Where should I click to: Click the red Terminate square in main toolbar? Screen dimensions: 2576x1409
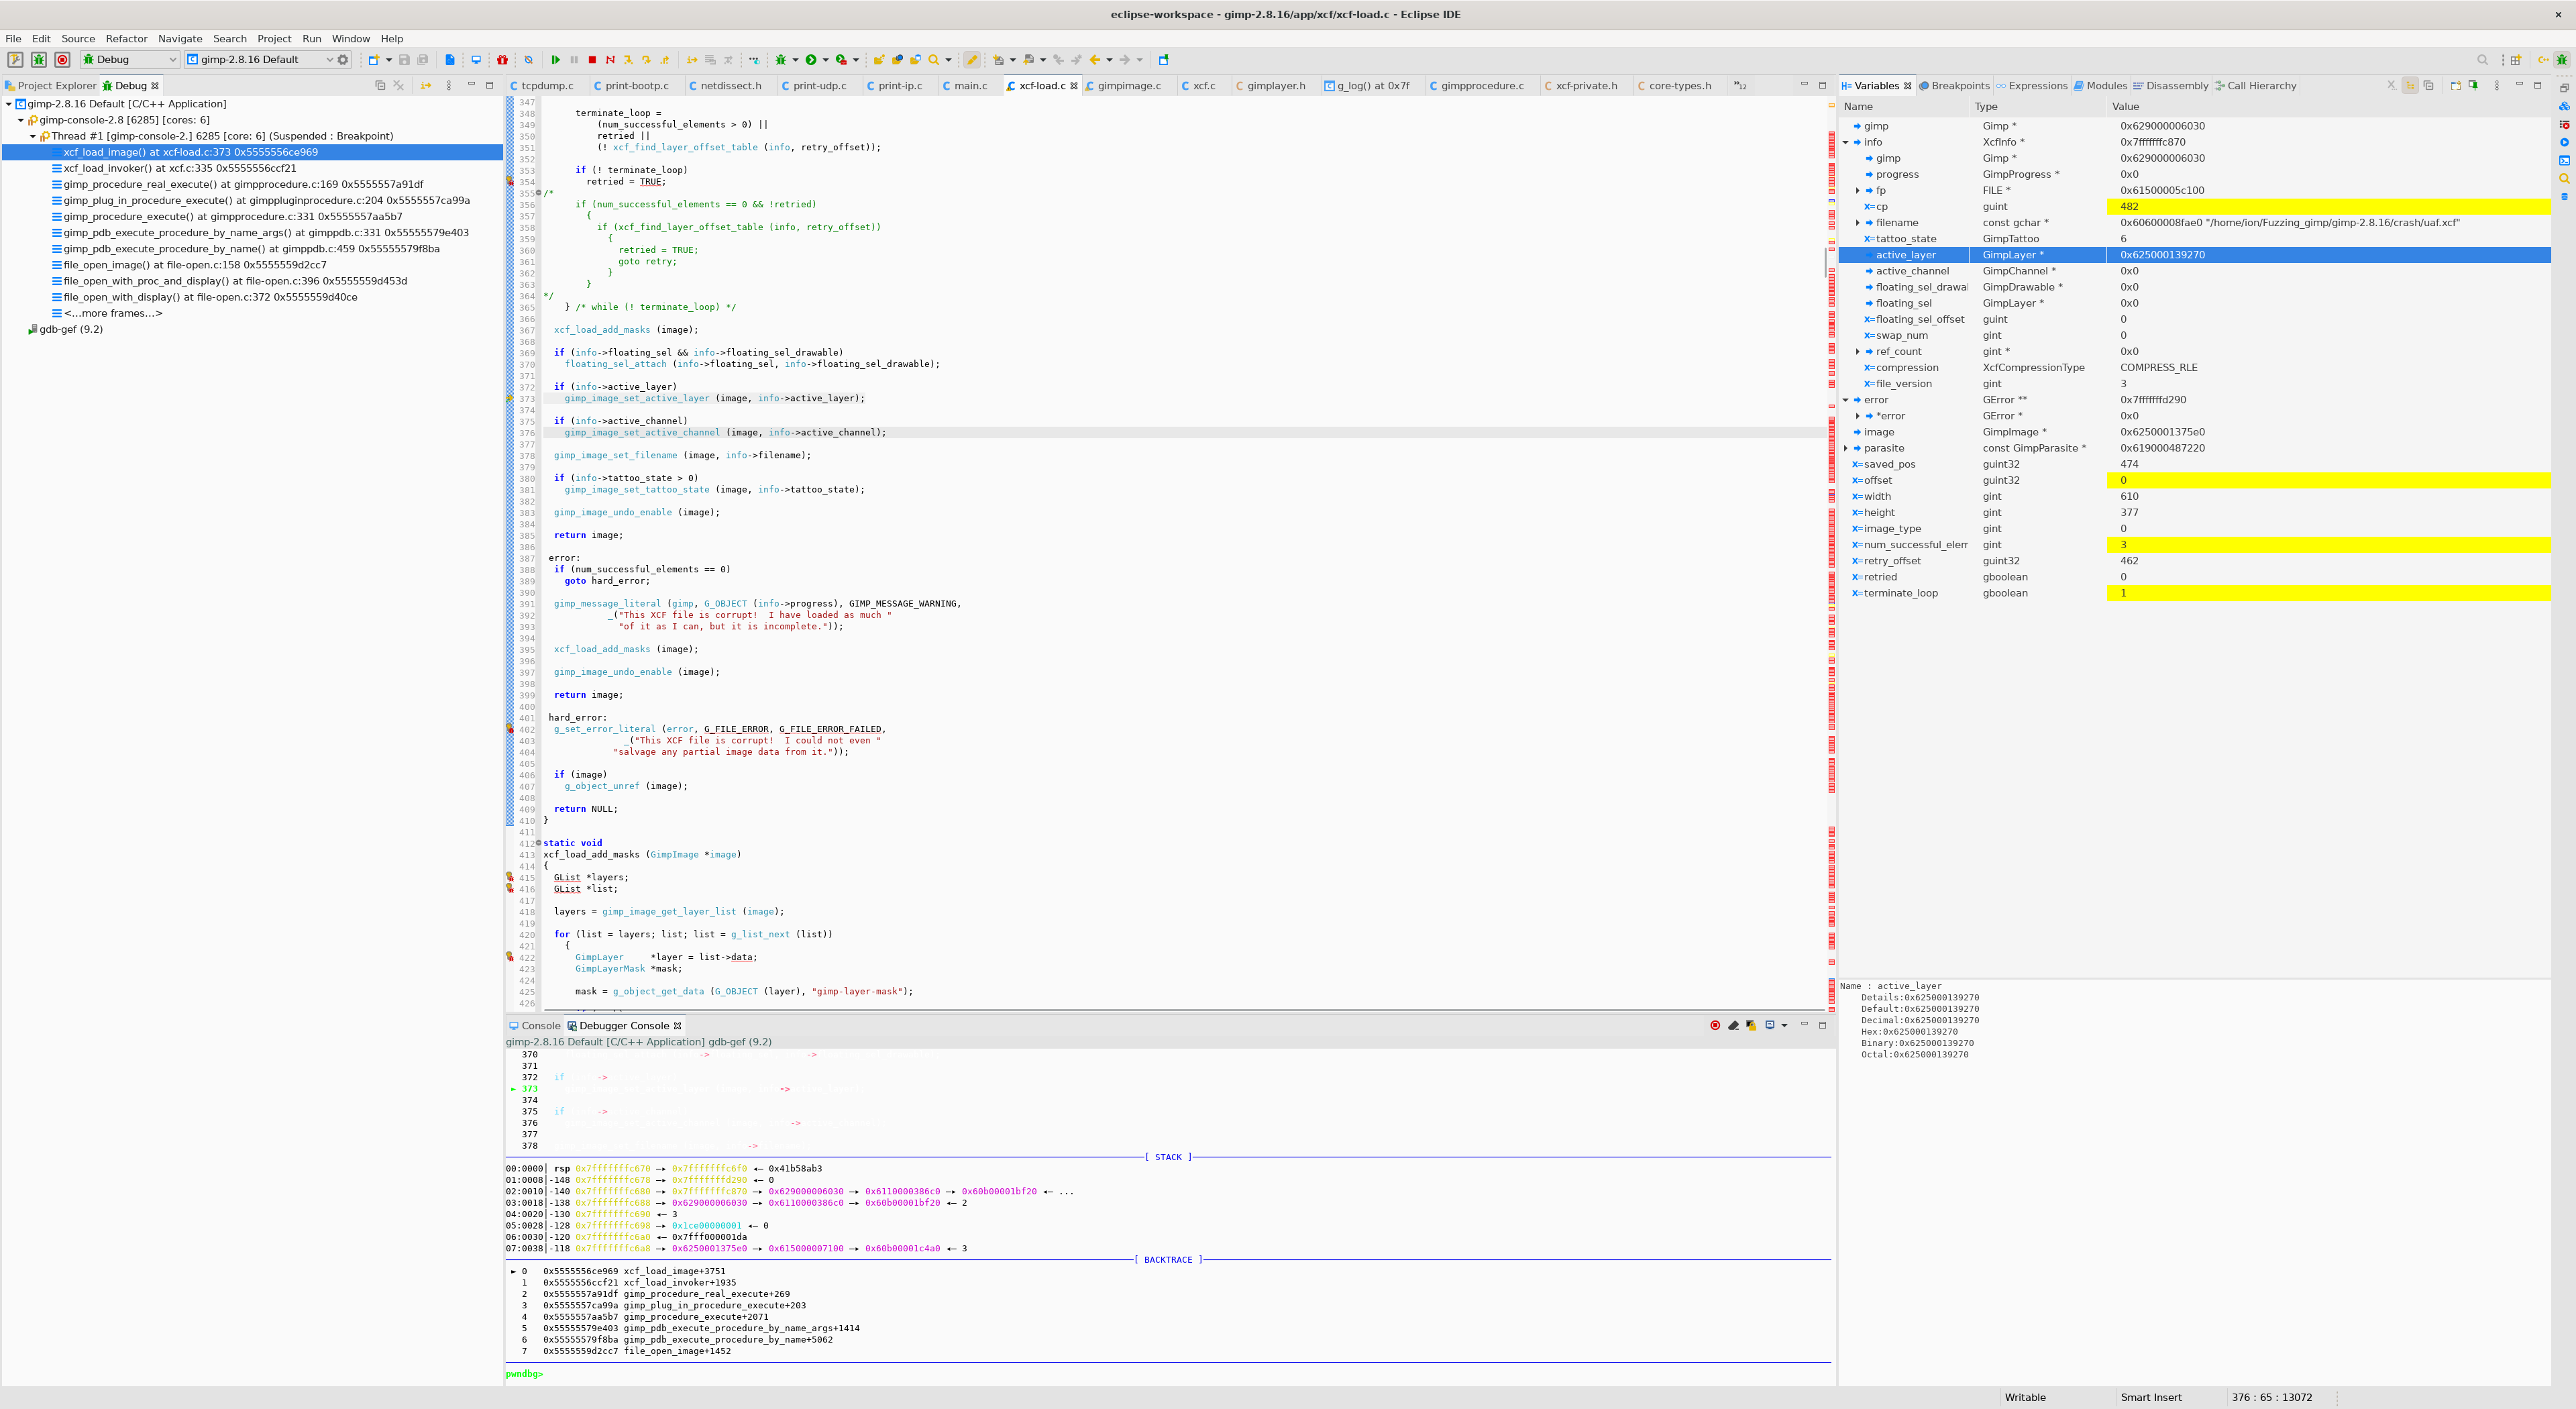(592, 60)
